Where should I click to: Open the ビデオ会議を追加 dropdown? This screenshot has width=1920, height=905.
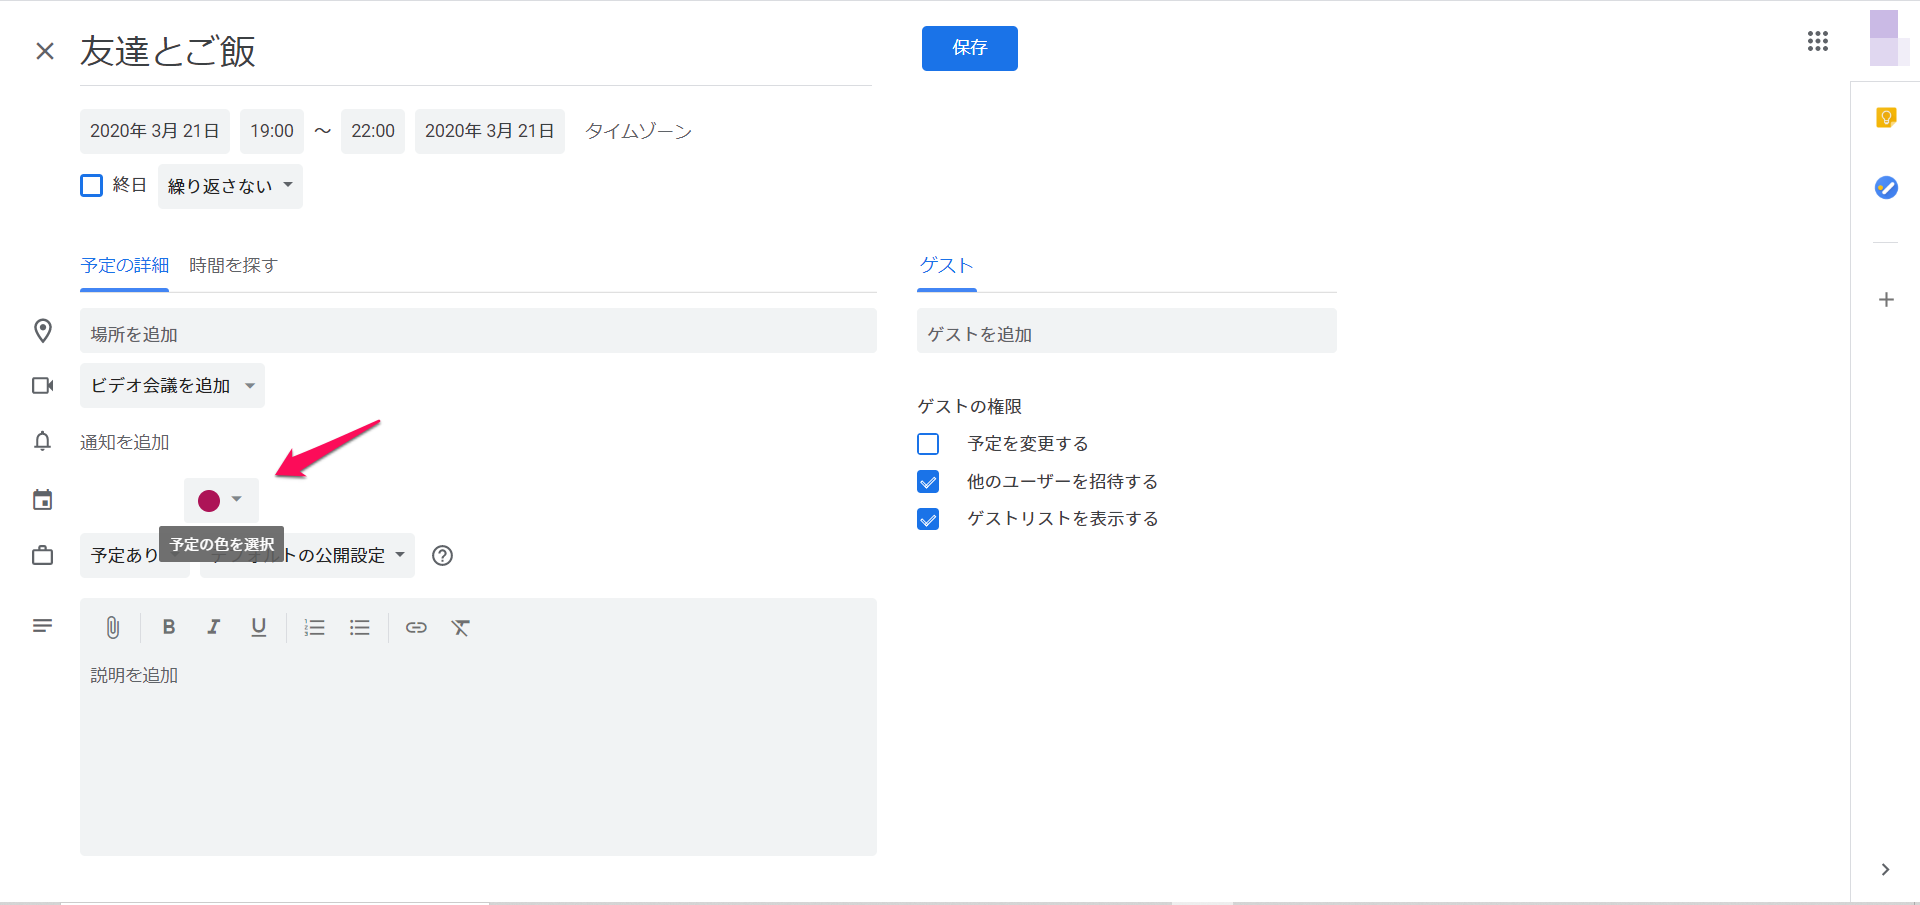[x=172, y=385]
